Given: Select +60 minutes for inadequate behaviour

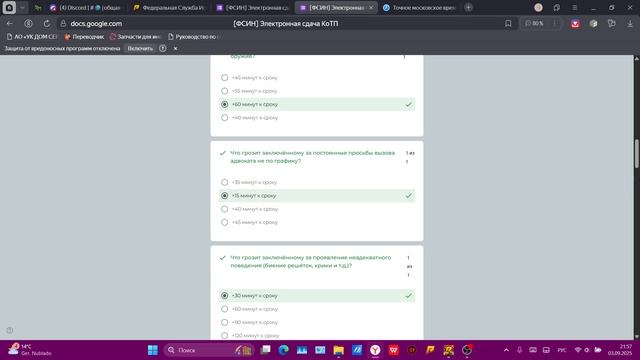Looking at the screenshot, I should 224,309.
